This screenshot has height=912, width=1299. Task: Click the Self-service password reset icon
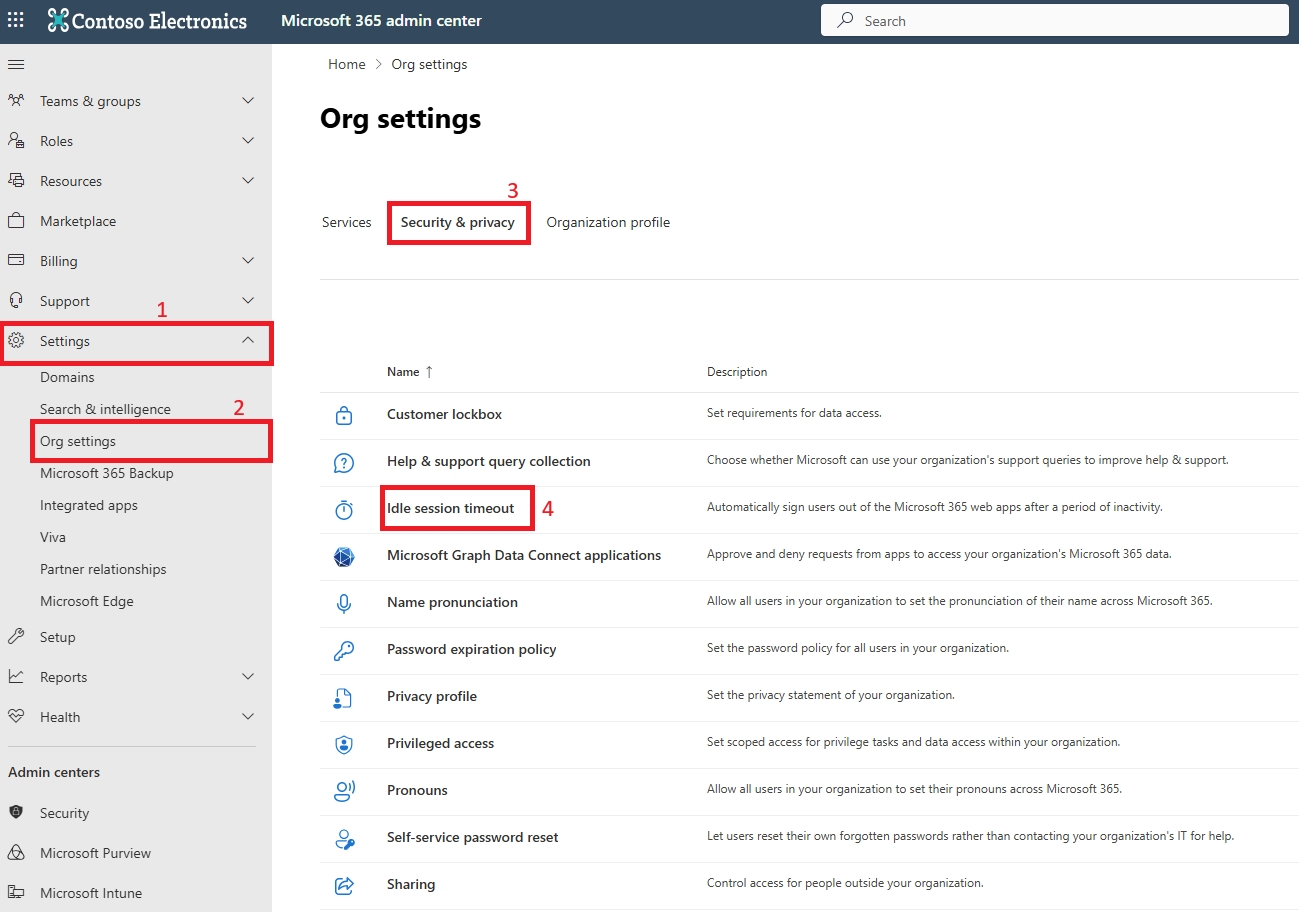click(x=344, y=838)
